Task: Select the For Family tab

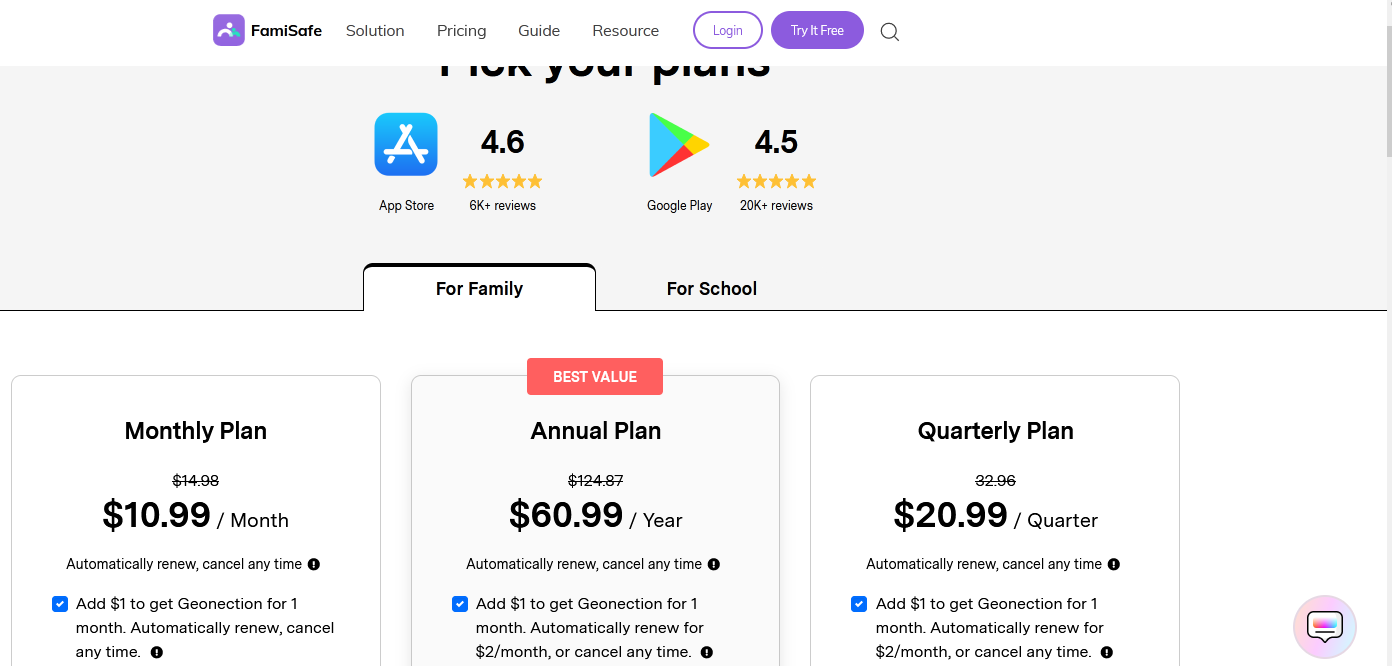Action: pos(479,288)
